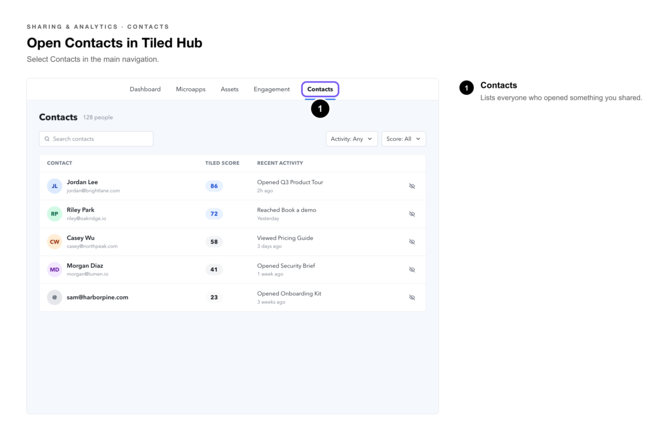Switch to the Microapps tab
Image resolution: width=670 pixels, height=431 pixels.
click(191, 89)
